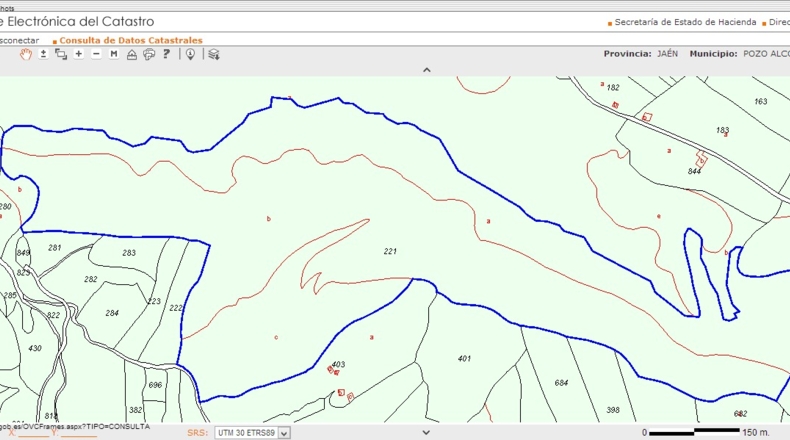Collapse the top header panel chevron
The image size is (790, 440).
[427, 70]
